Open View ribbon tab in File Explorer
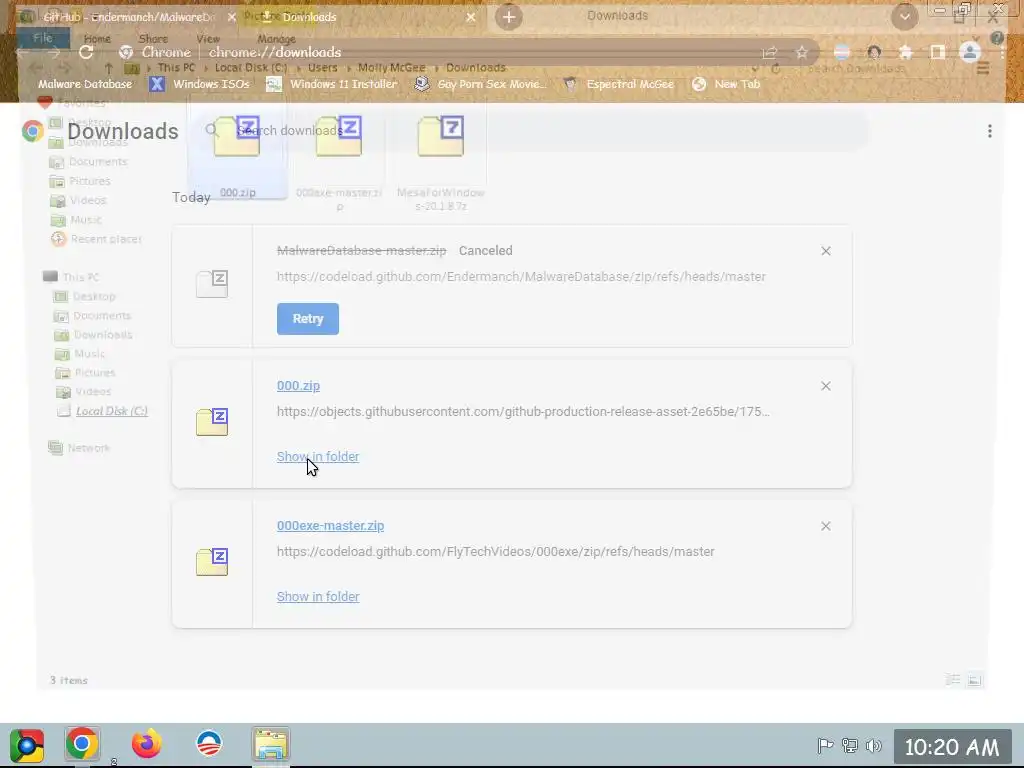Viewport: 1024px width, 768px height. (x=208, y=39)
